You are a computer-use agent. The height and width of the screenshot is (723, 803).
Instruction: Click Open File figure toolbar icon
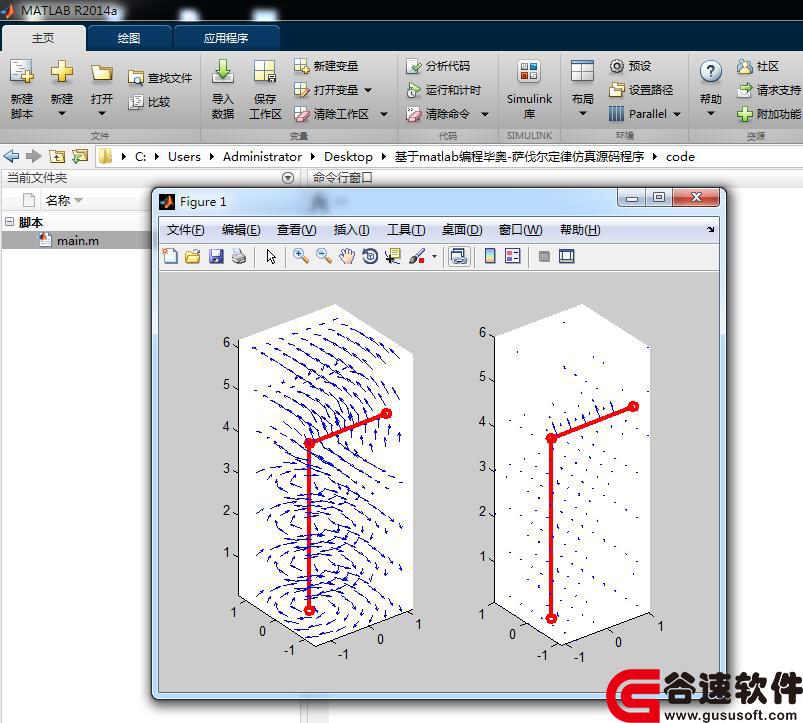coord(193,256)
